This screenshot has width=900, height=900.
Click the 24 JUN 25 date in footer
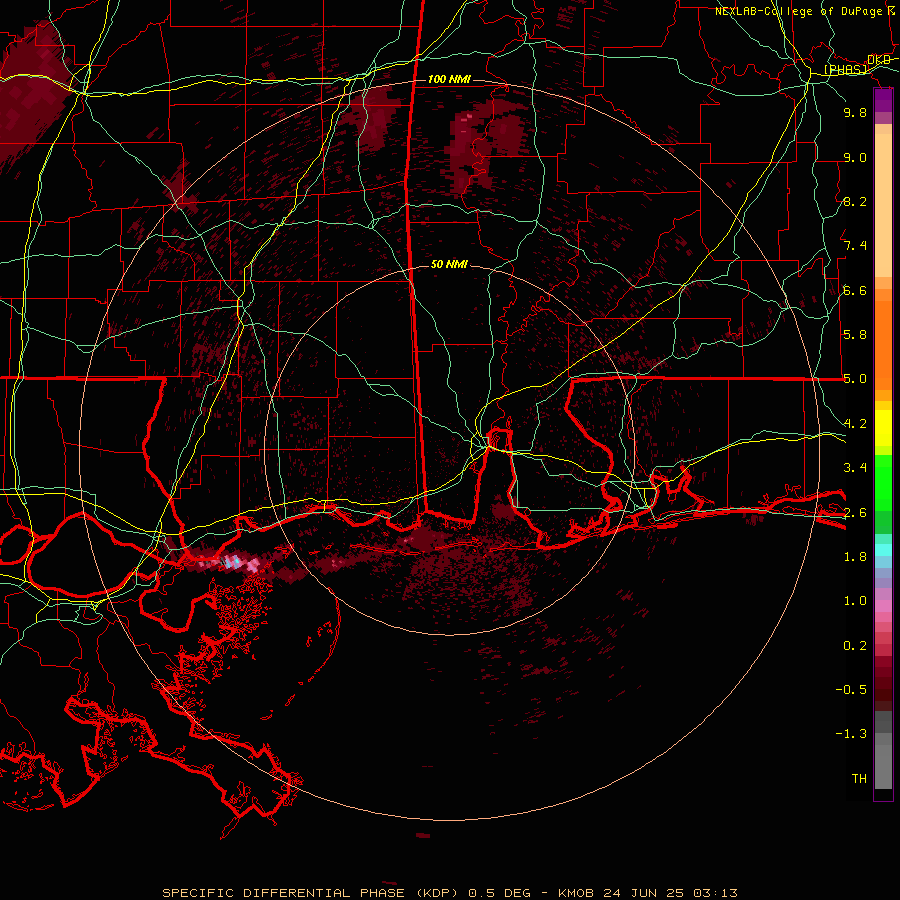644,893
